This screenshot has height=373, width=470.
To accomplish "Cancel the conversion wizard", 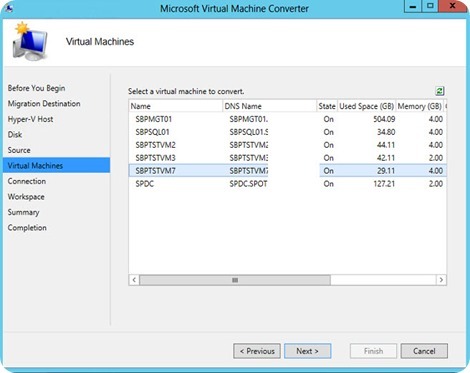I will [x=424, y=351].
